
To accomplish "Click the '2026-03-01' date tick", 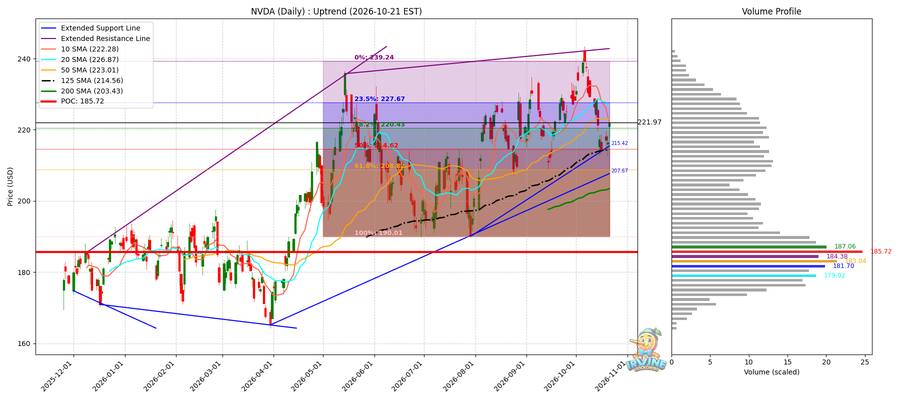I will (207, 375).
